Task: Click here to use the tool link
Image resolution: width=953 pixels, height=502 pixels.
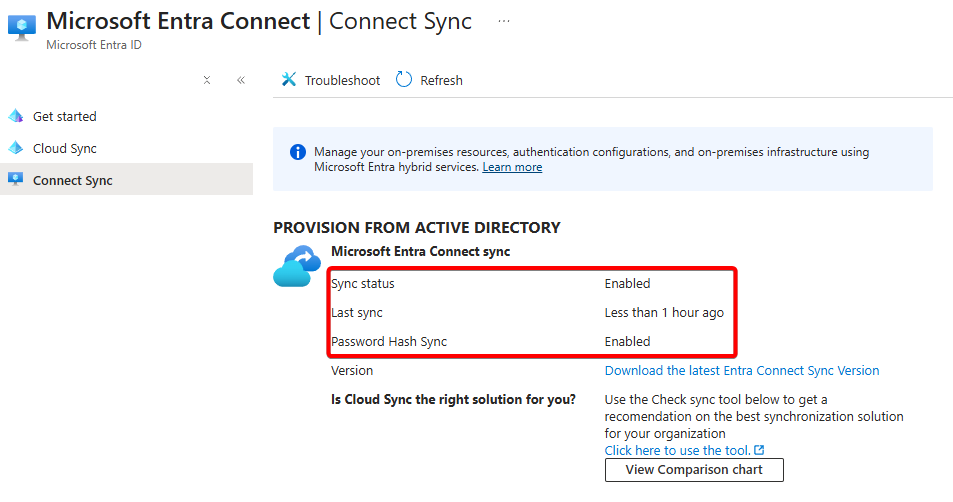Action: click(677, 450)
